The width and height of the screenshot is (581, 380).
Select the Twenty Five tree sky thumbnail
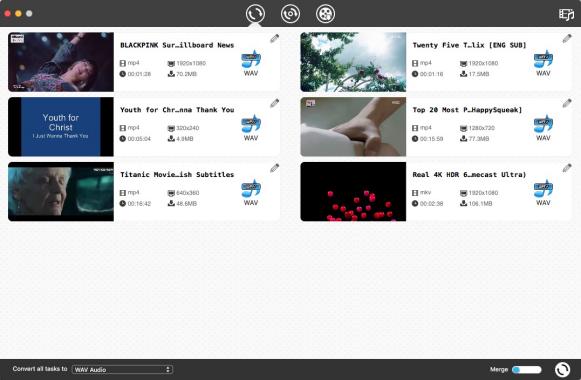353,62
